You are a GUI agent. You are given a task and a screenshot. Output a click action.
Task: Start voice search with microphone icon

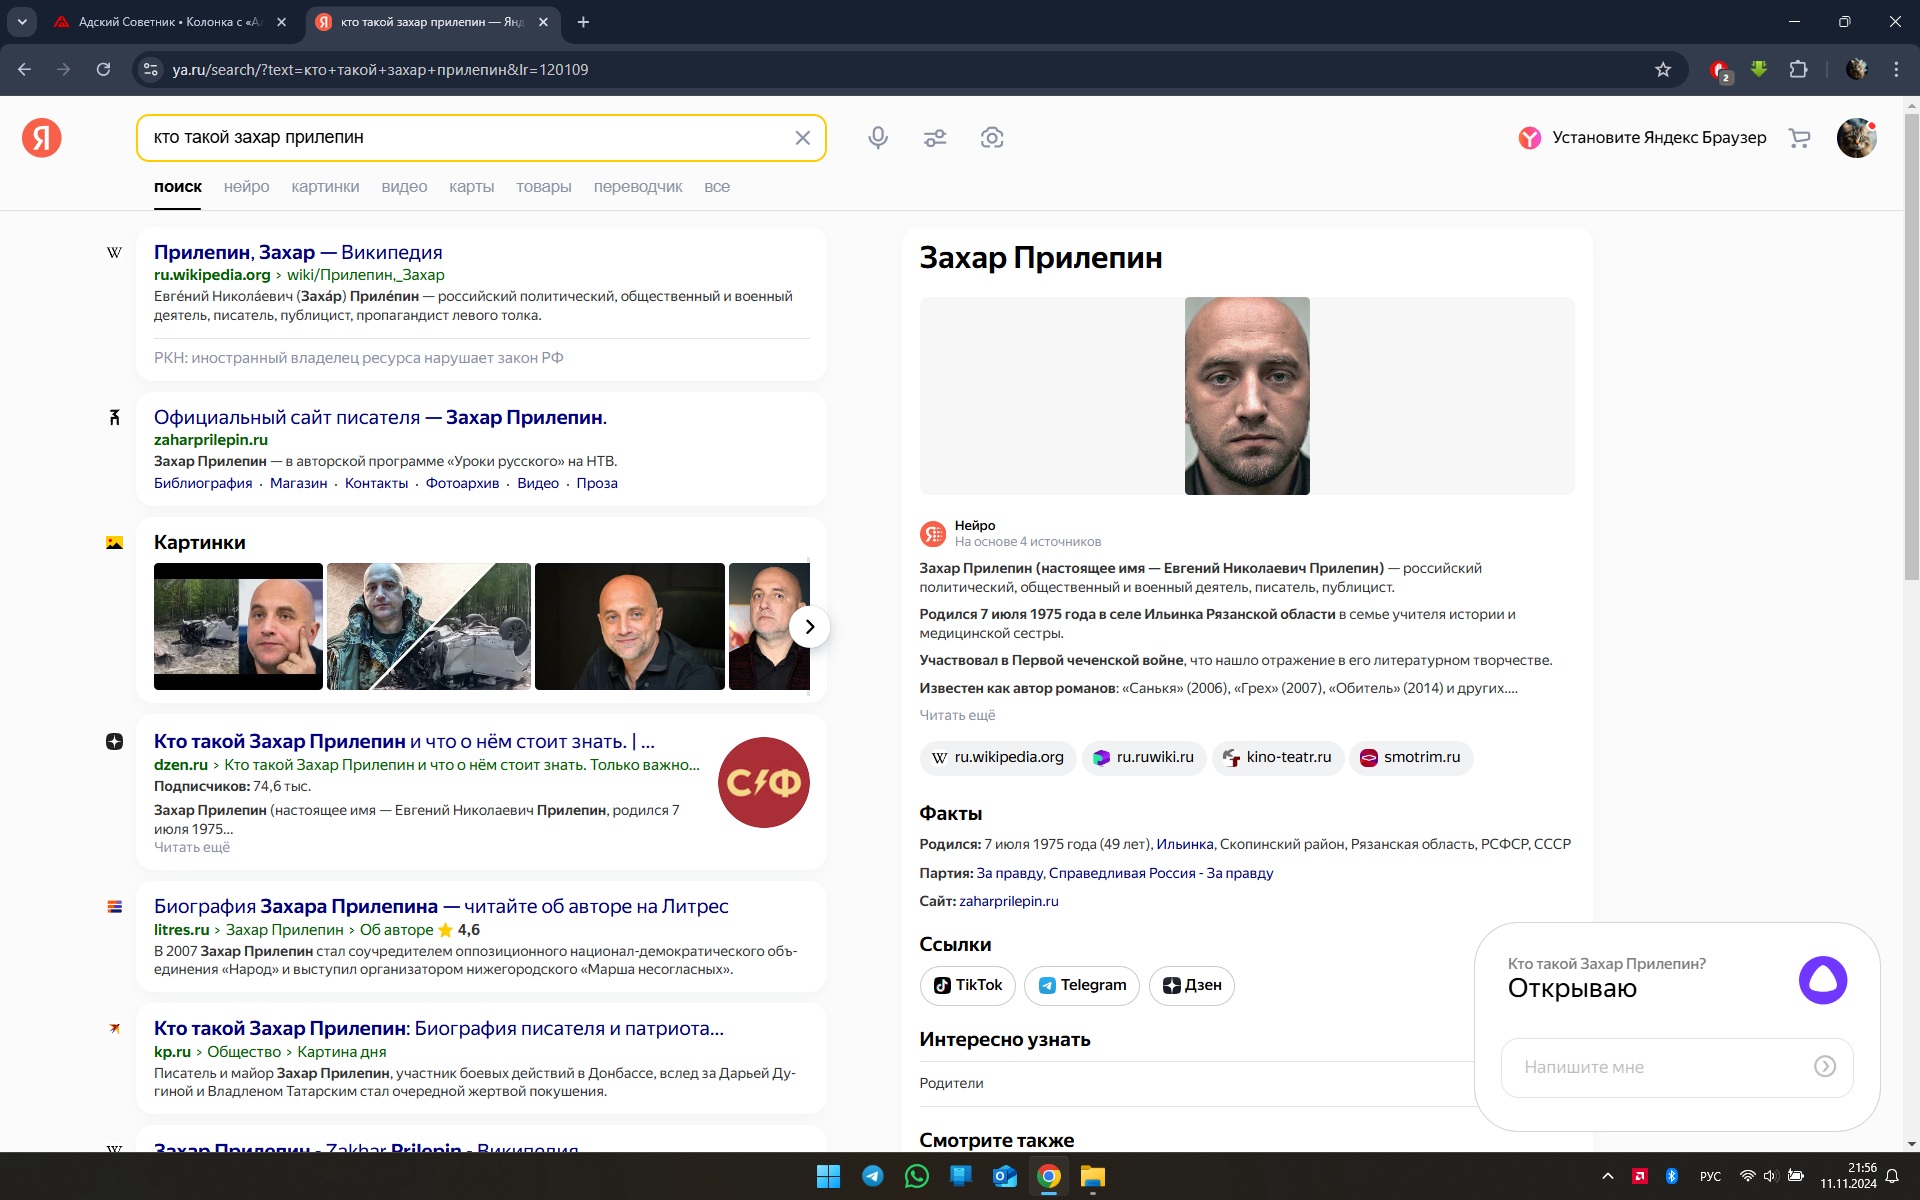878,138
